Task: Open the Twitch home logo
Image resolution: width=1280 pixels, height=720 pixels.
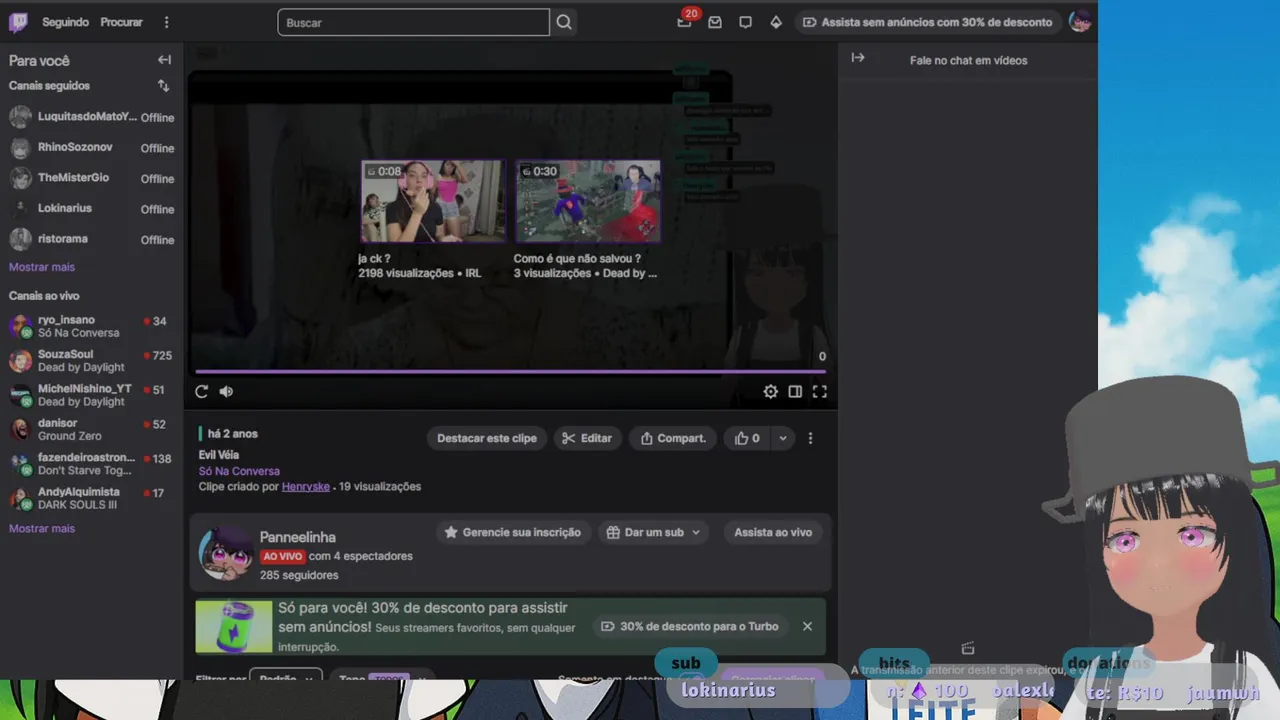Action: click(x=19, y=22)
